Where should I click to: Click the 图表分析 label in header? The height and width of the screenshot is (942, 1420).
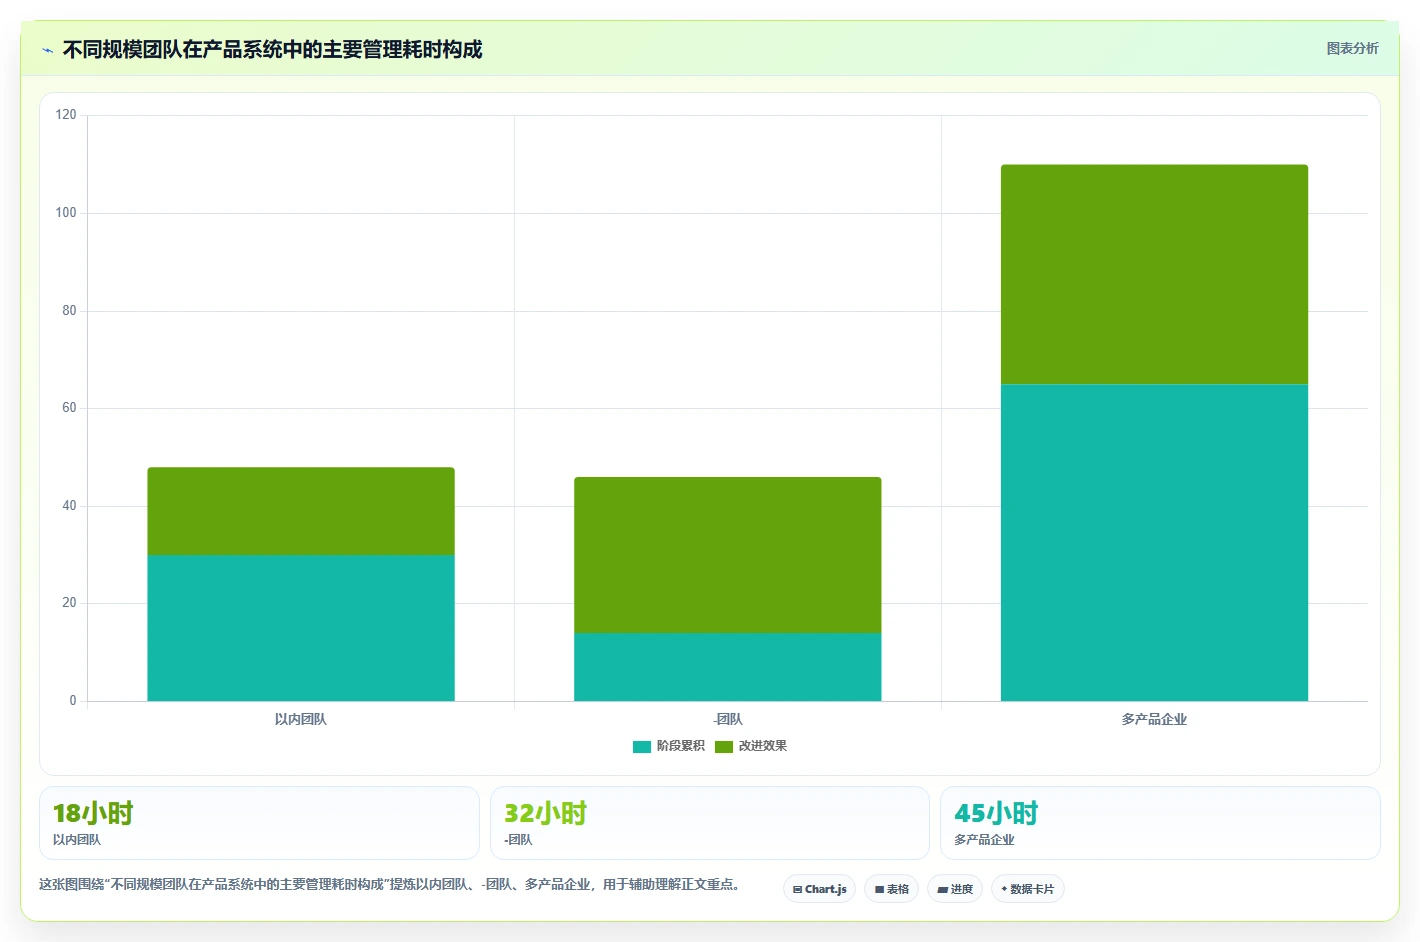[1352, 48]
